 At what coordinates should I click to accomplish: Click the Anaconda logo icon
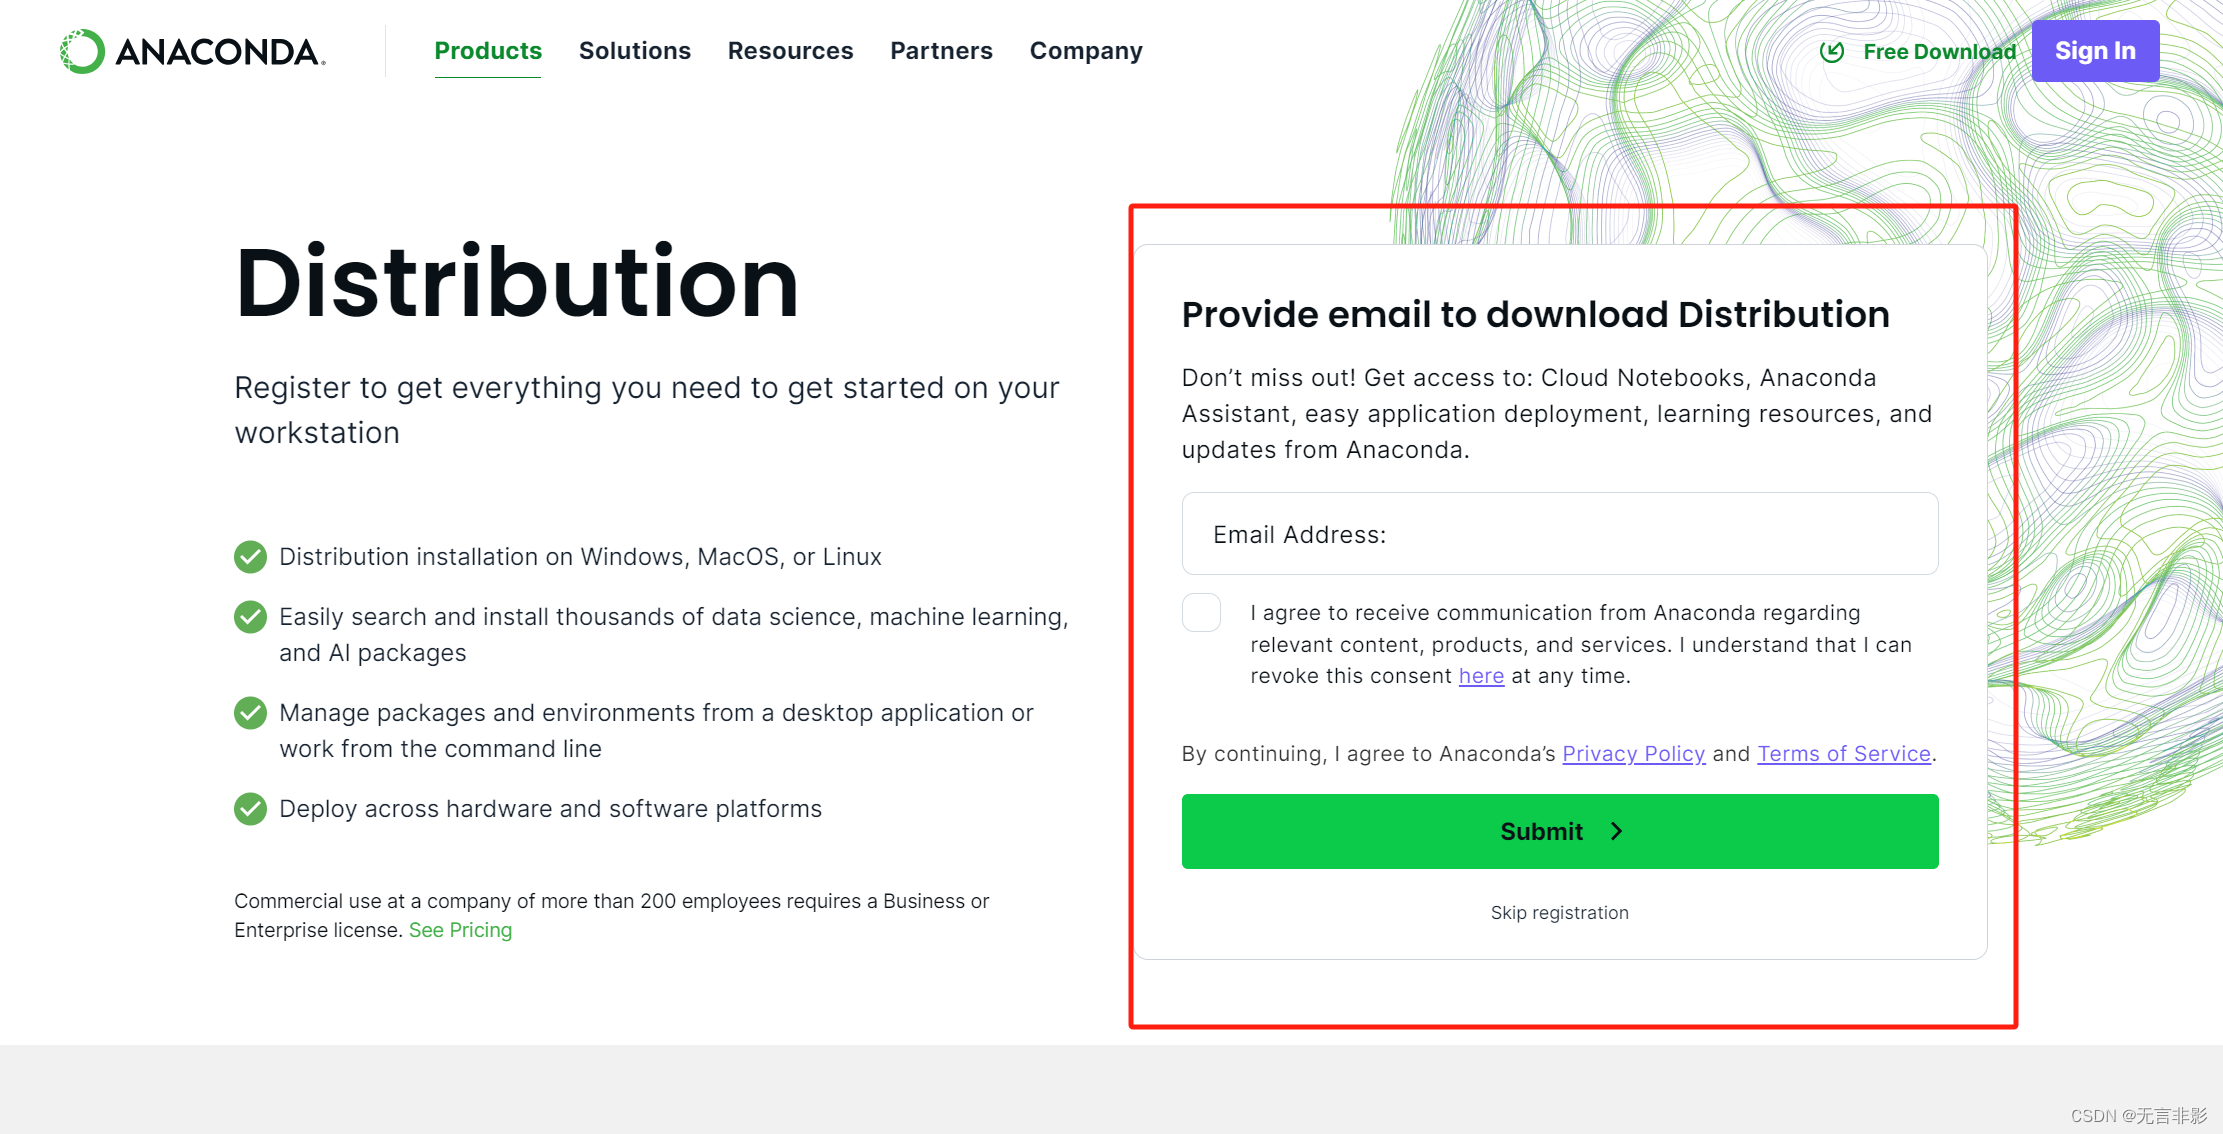[82, 51]
